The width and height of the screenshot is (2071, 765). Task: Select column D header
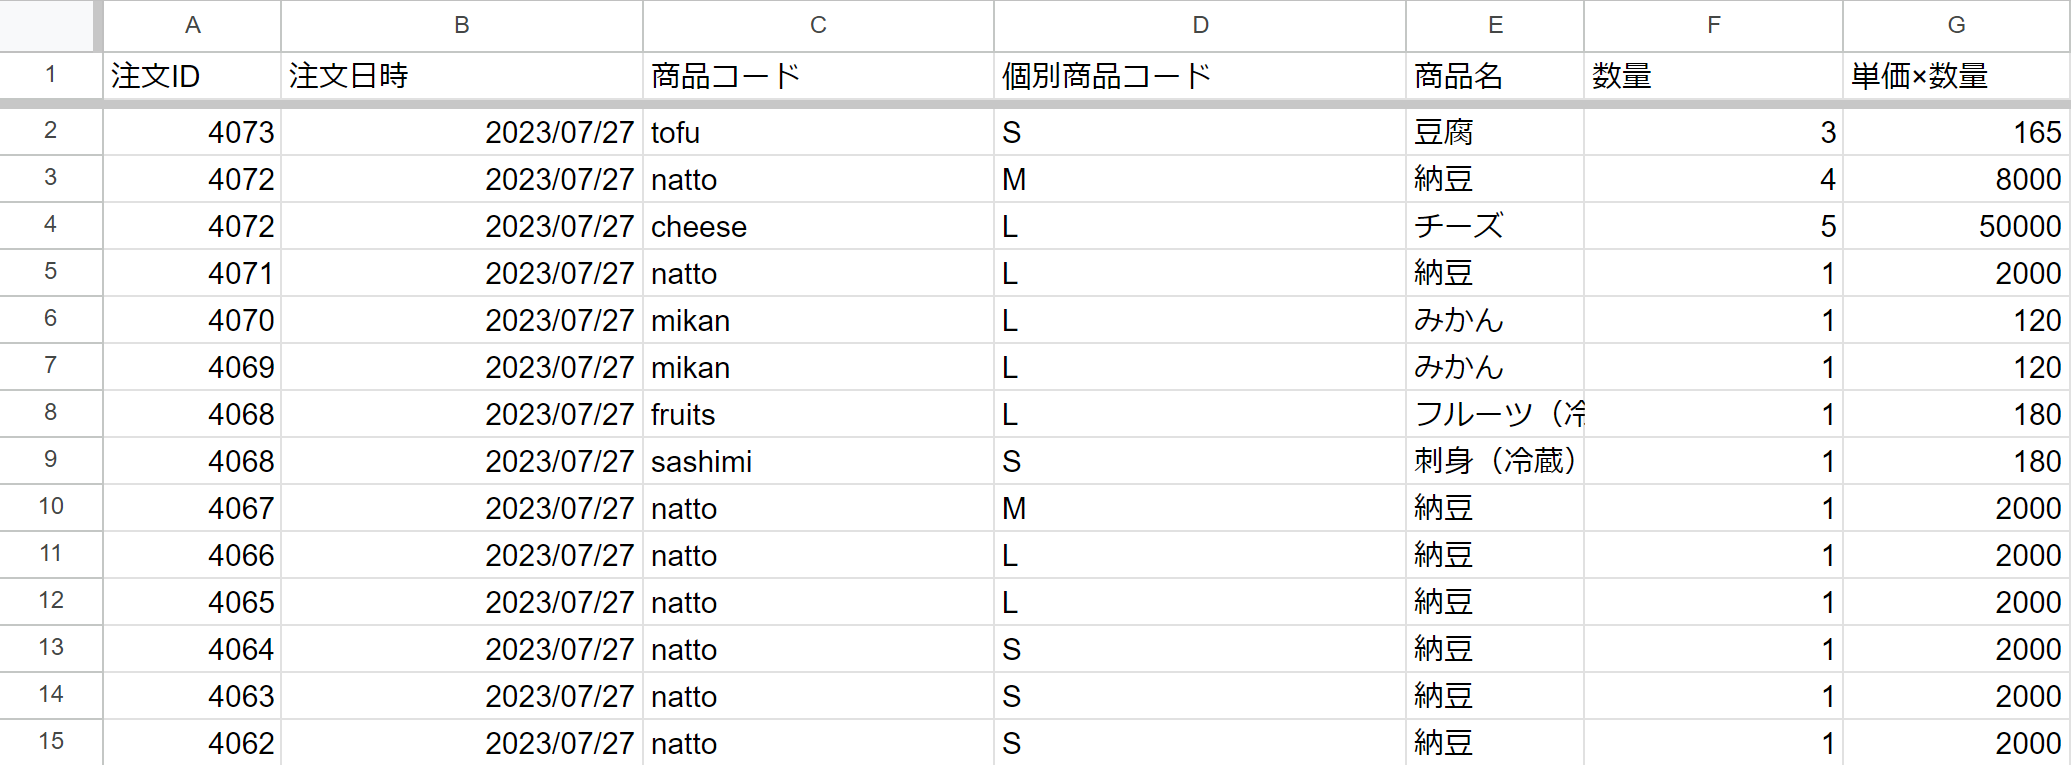(1200, 25)
